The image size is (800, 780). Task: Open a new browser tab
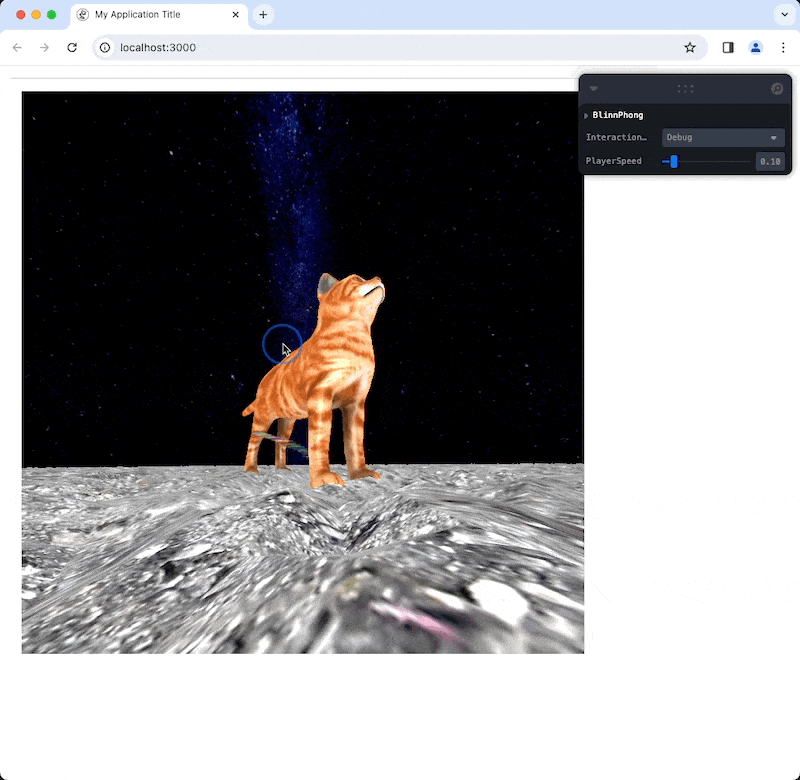coord(263,15)
